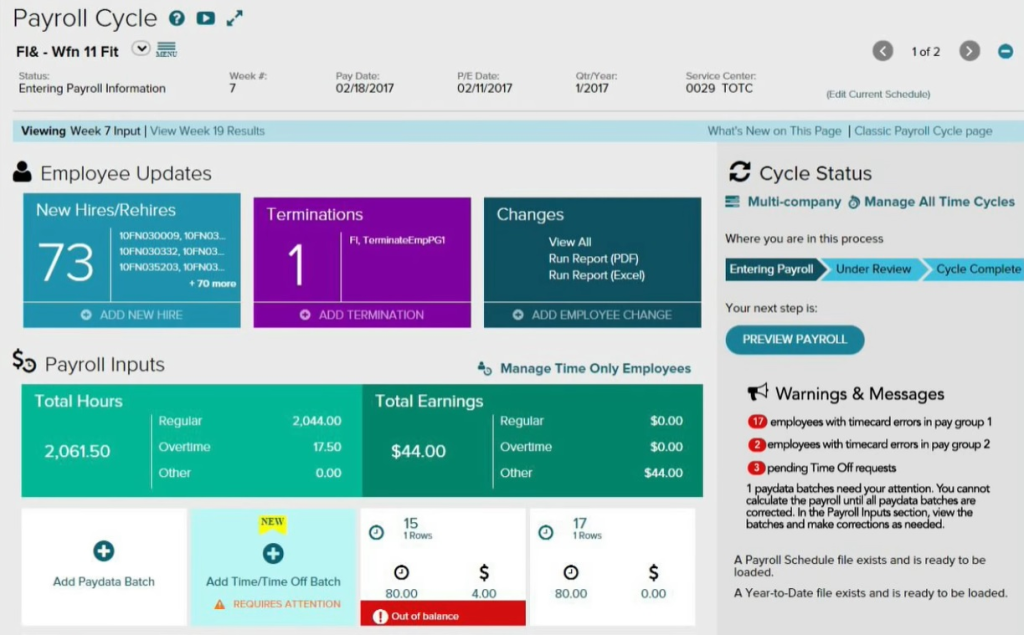The height and width of the screenshot is (635, 1024).
Task: Go to next company with right arrow
Action: pyautogui.click(x=969, y=51)
